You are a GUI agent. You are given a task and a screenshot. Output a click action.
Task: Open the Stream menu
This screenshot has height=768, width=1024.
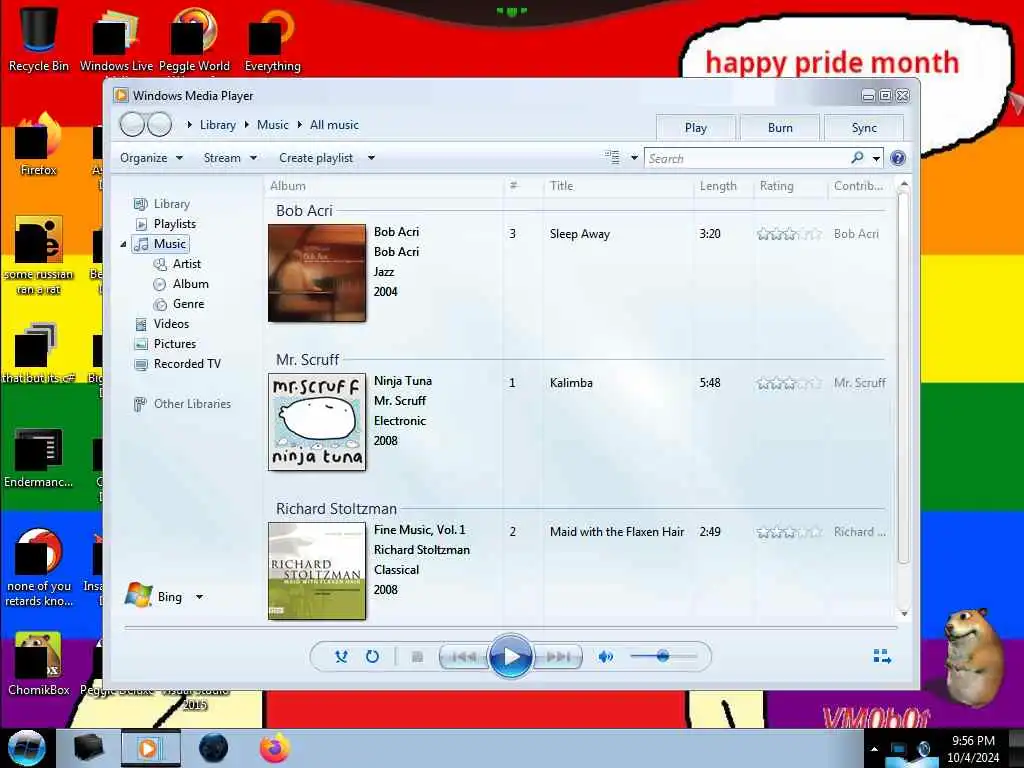tap(230, 158)
